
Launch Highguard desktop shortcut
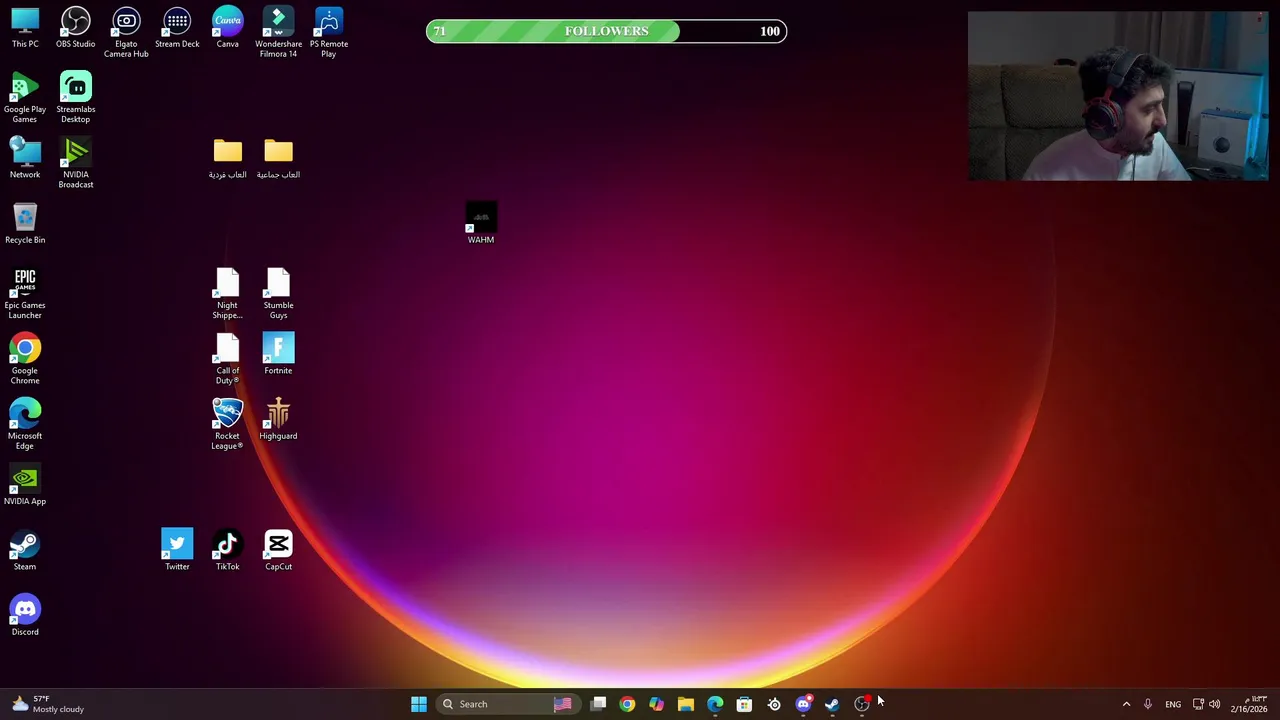(278, 419)
